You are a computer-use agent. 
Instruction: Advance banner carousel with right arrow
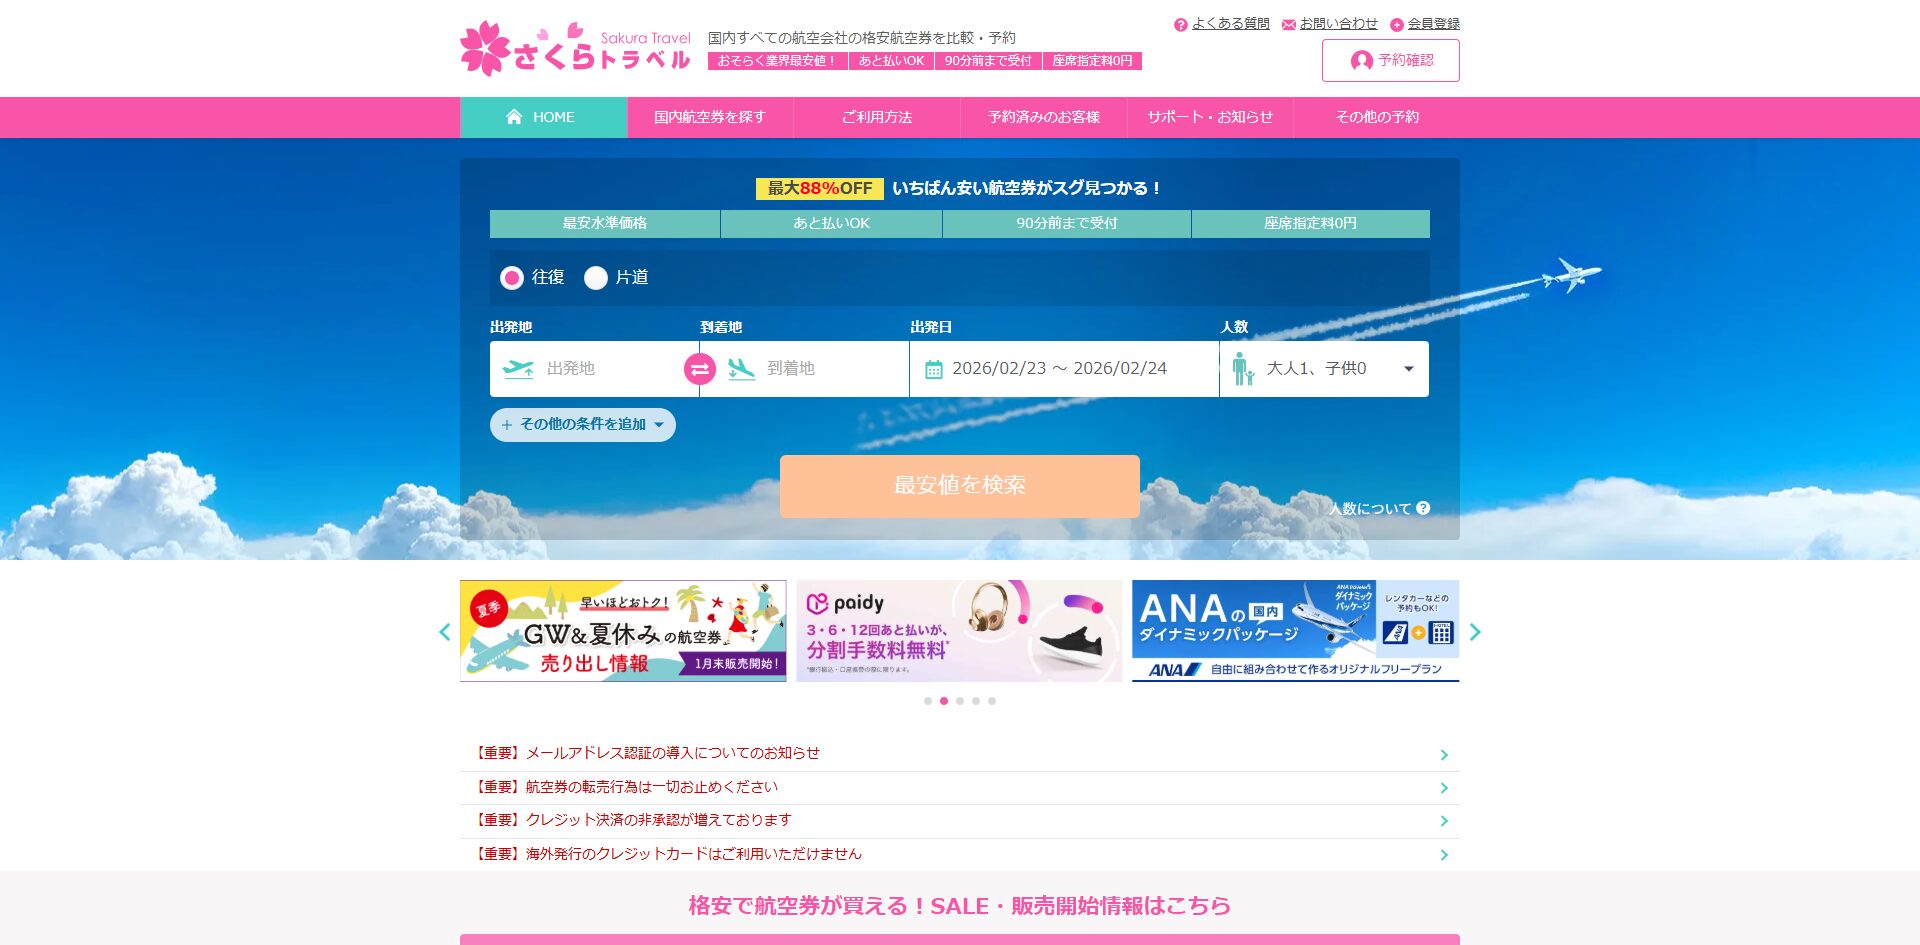(x=1474, y=632)
